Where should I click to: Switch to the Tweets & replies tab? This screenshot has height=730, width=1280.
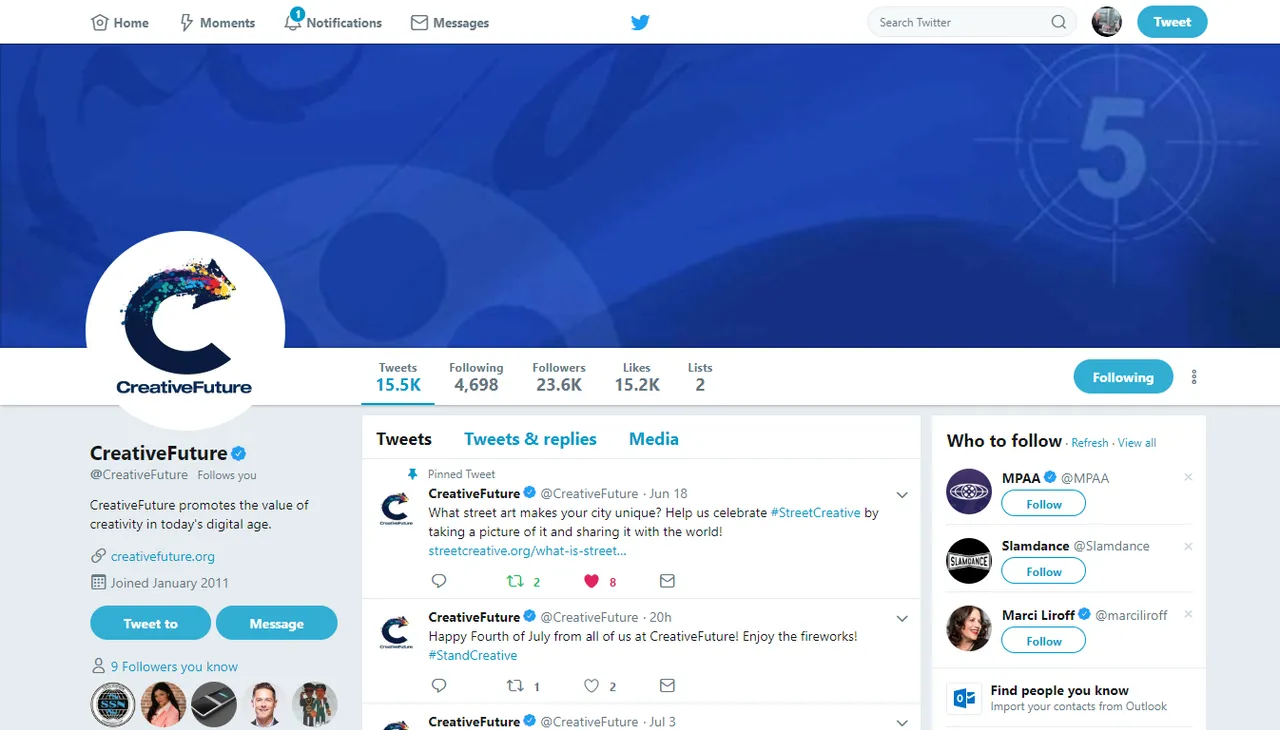point(530,439)
